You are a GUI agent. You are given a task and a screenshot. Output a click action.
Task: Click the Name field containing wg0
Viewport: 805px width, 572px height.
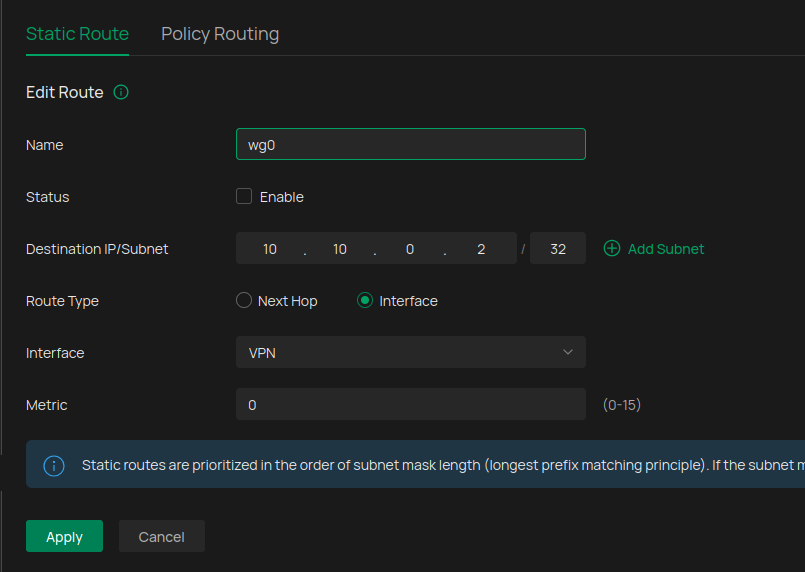411,144
